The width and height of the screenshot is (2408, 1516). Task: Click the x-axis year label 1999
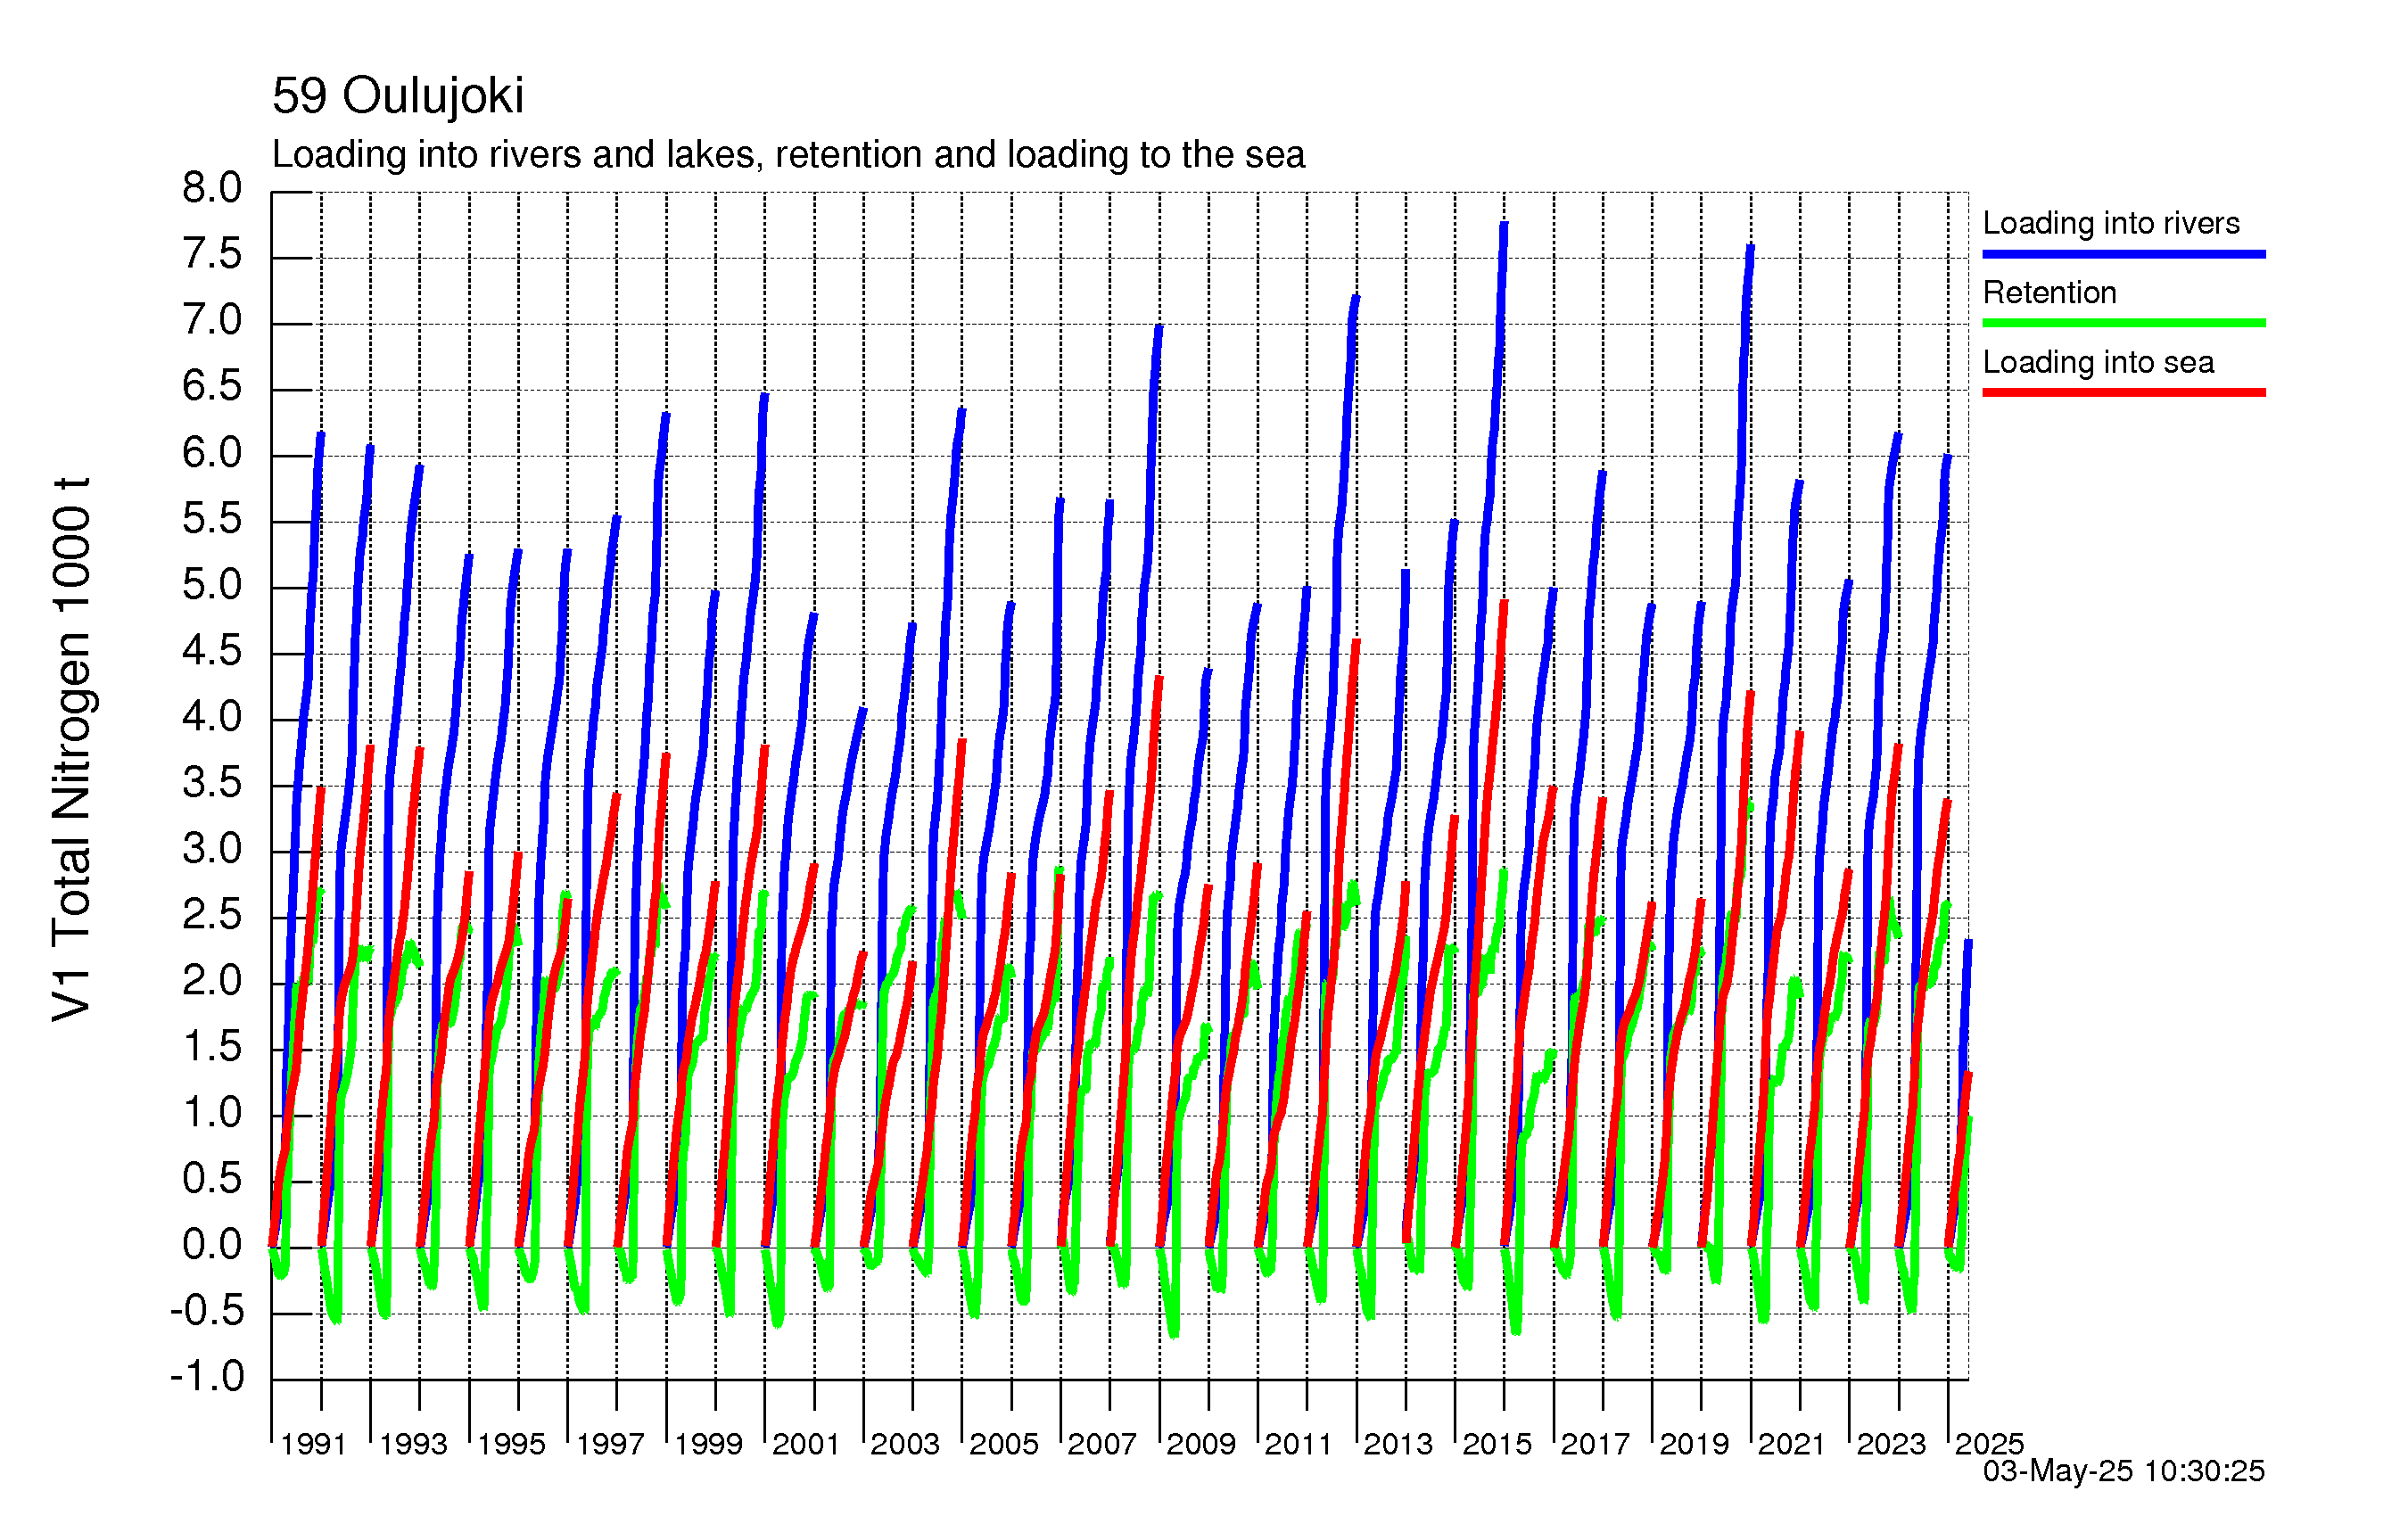(708, 1444)
